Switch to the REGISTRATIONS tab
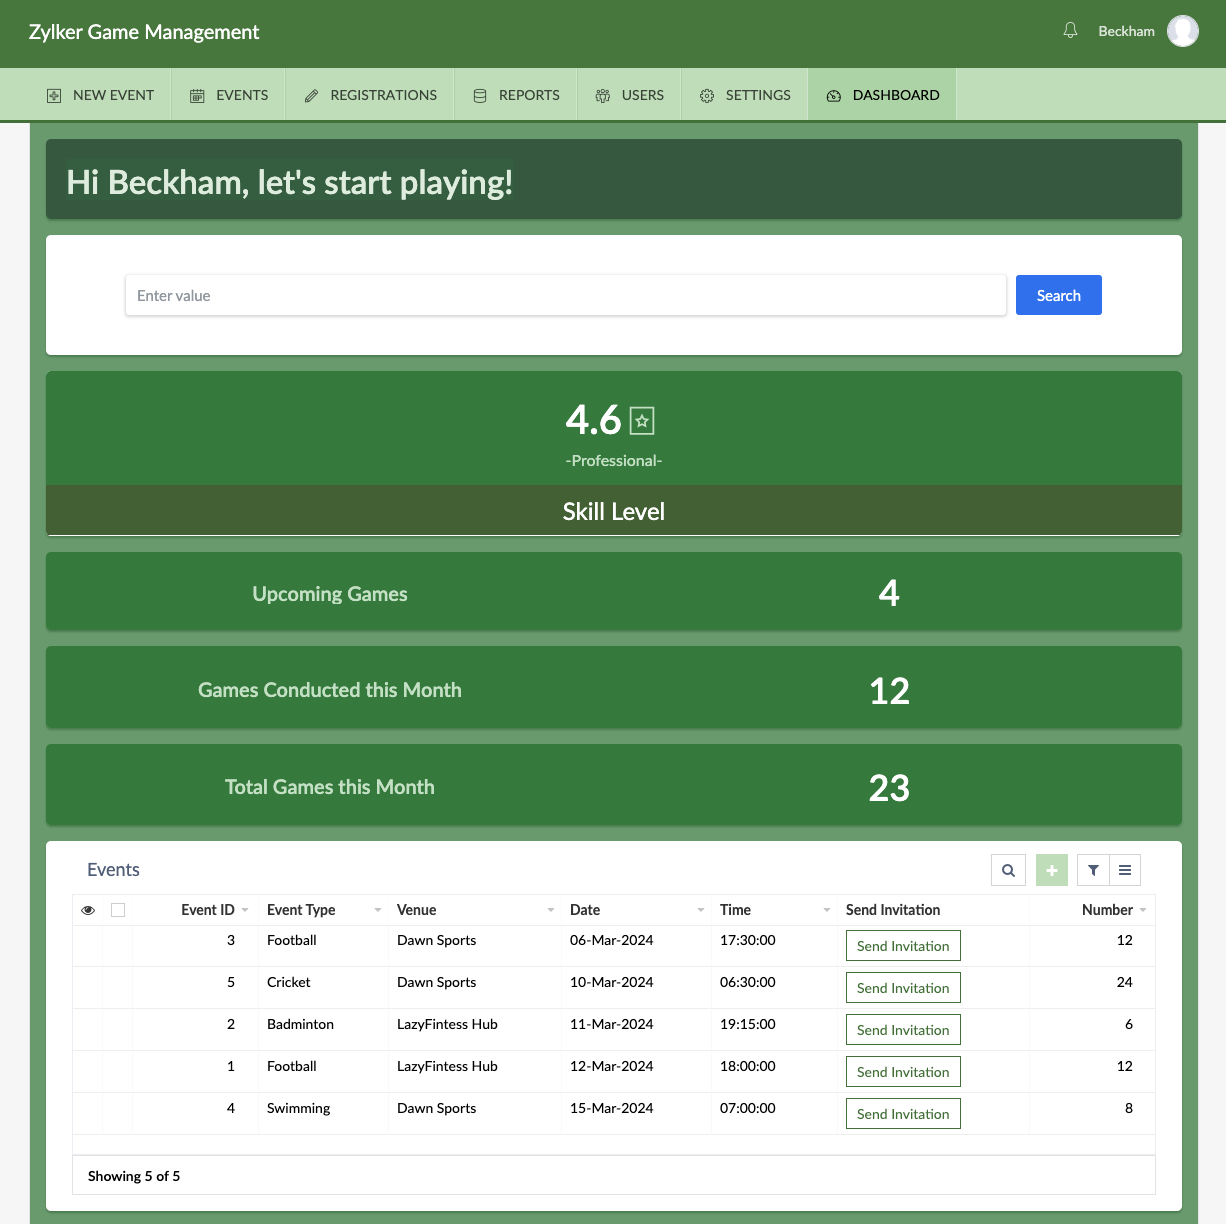Image resolution: width=1226 pixels, height=1224 pixels. tap(370, 95)
